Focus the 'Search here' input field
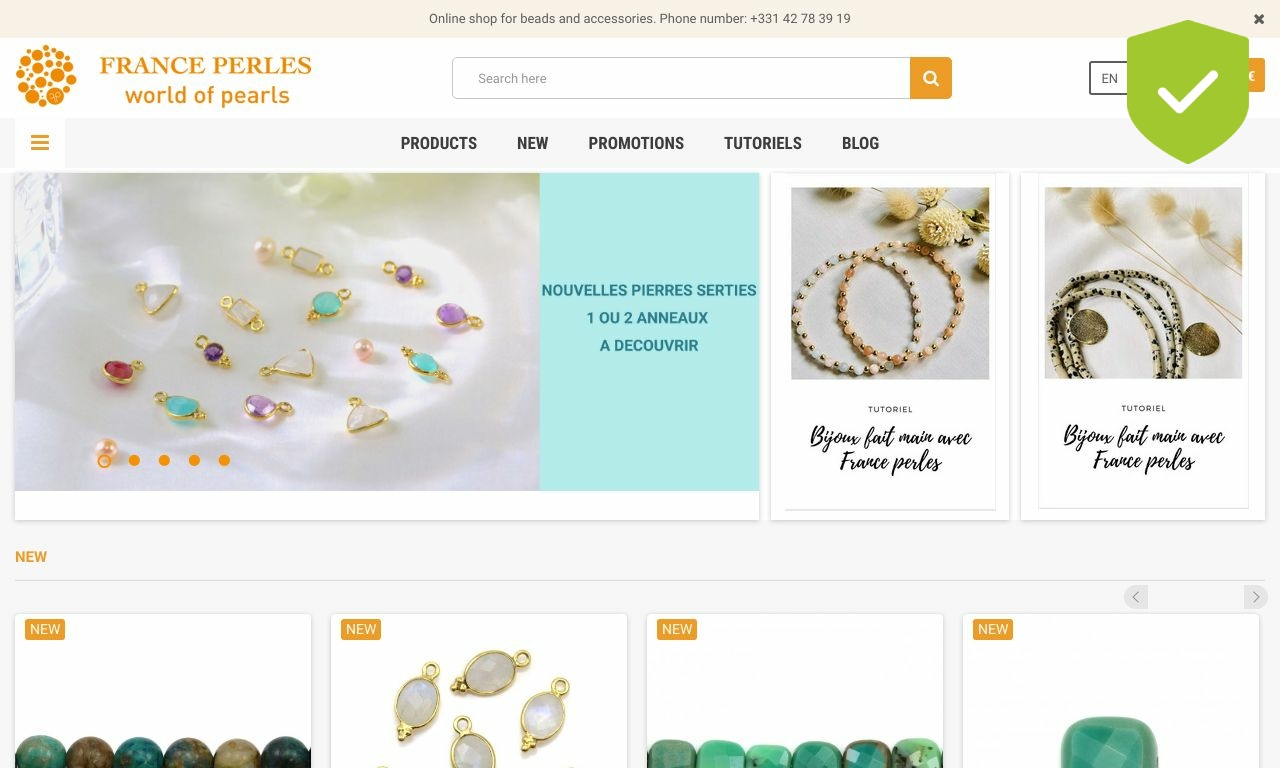 [681, 78]
